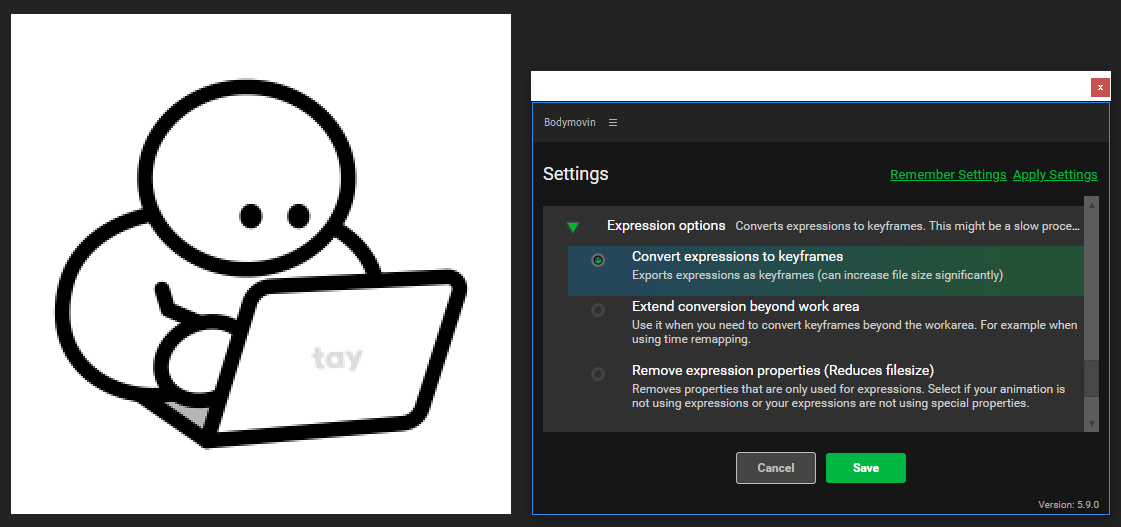
Task: Click the Expression options heading text
Action: click(666, 225)
